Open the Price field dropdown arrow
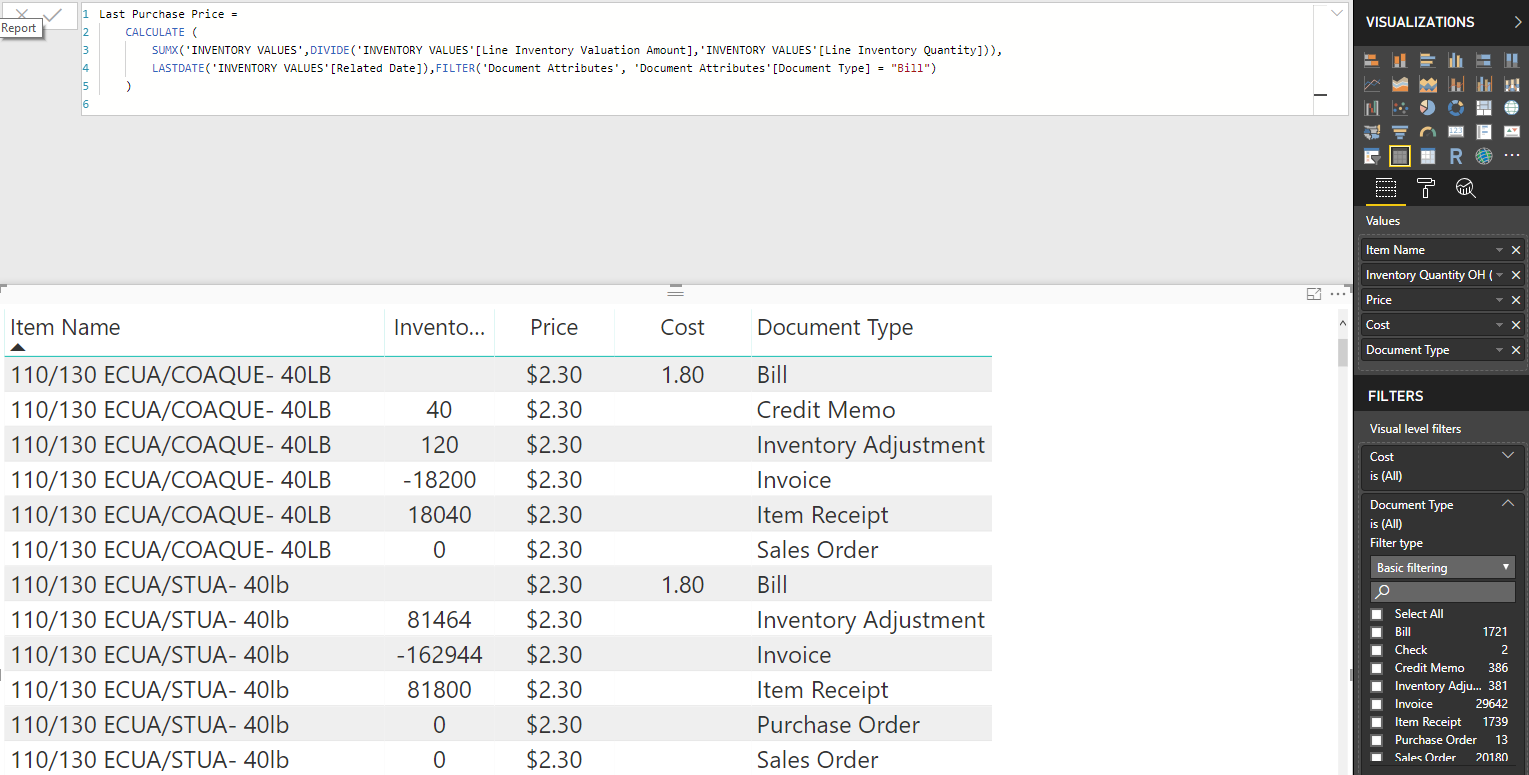Image resolution: width=1529 pixels, height=775 pixels. pos(1499,300)
